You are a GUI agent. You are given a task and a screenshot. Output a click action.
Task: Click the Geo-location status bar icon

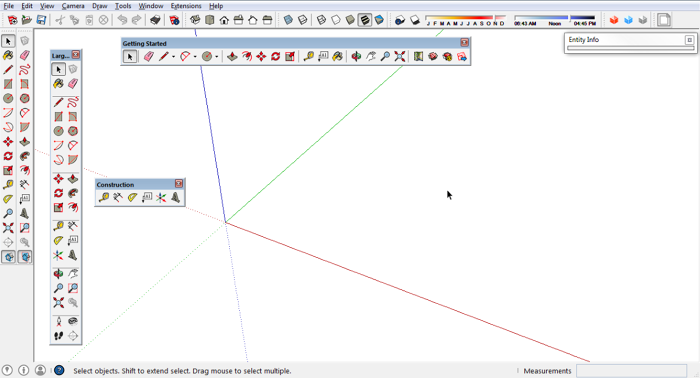coord(8,370)
